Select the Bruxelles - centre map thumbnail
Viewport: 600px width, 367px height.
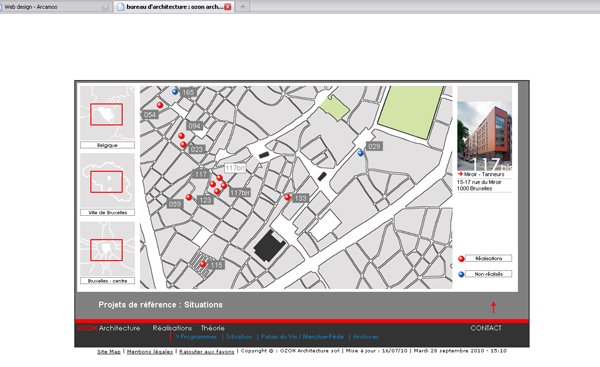108,249
